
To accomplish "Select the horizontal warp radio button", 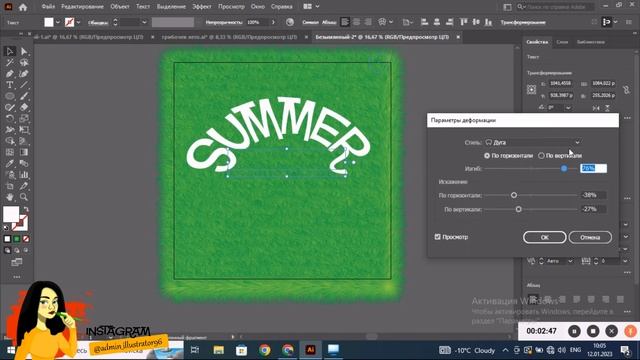I will click(487, 156).
